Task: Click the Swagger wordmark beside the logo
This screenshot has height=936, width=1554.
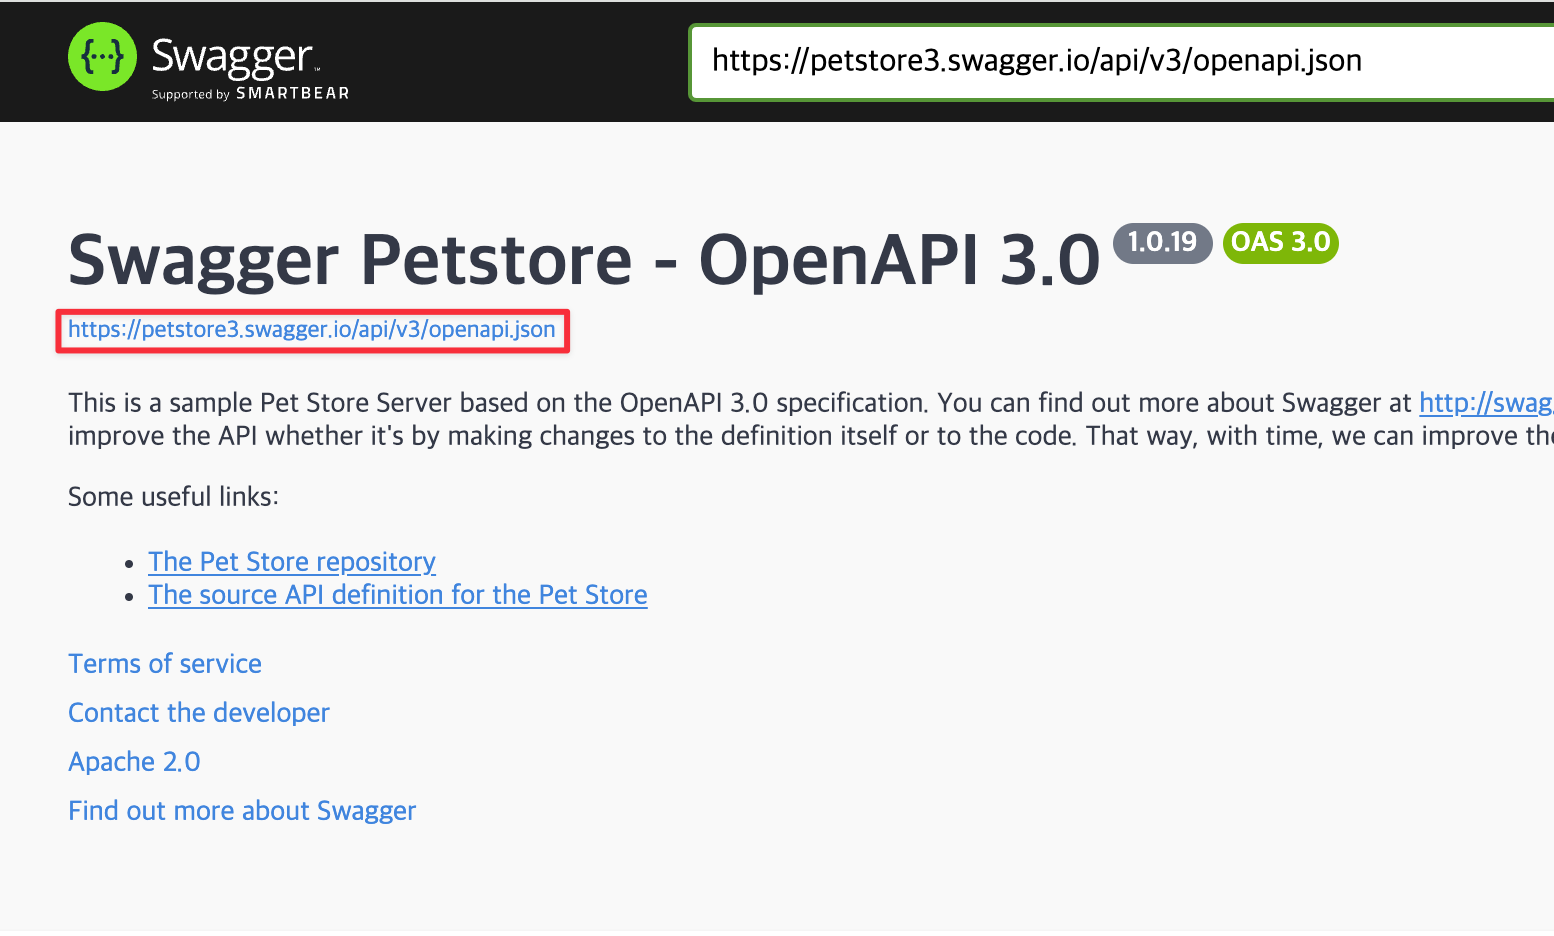Action: coord(234,58)
